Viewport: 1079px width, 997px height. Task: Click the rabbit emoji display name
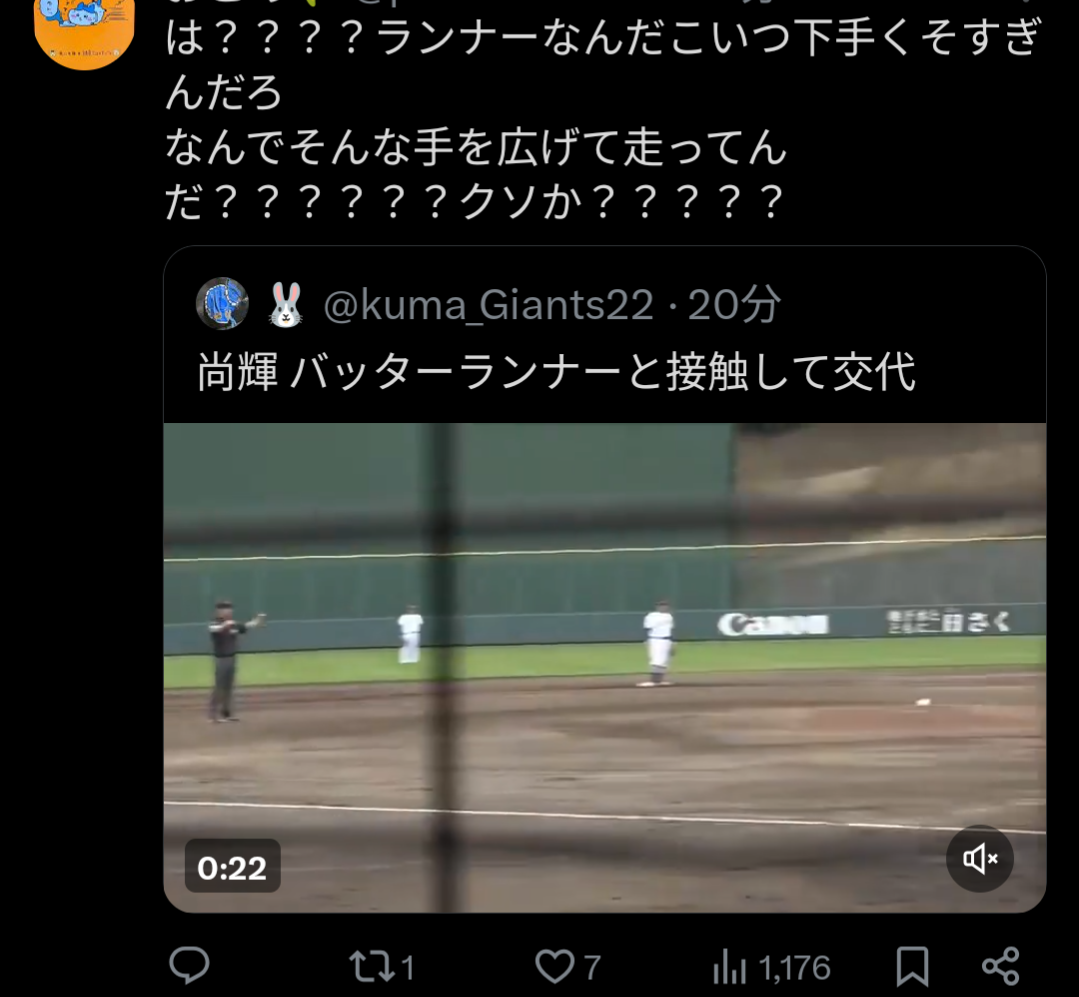[286, 305]
